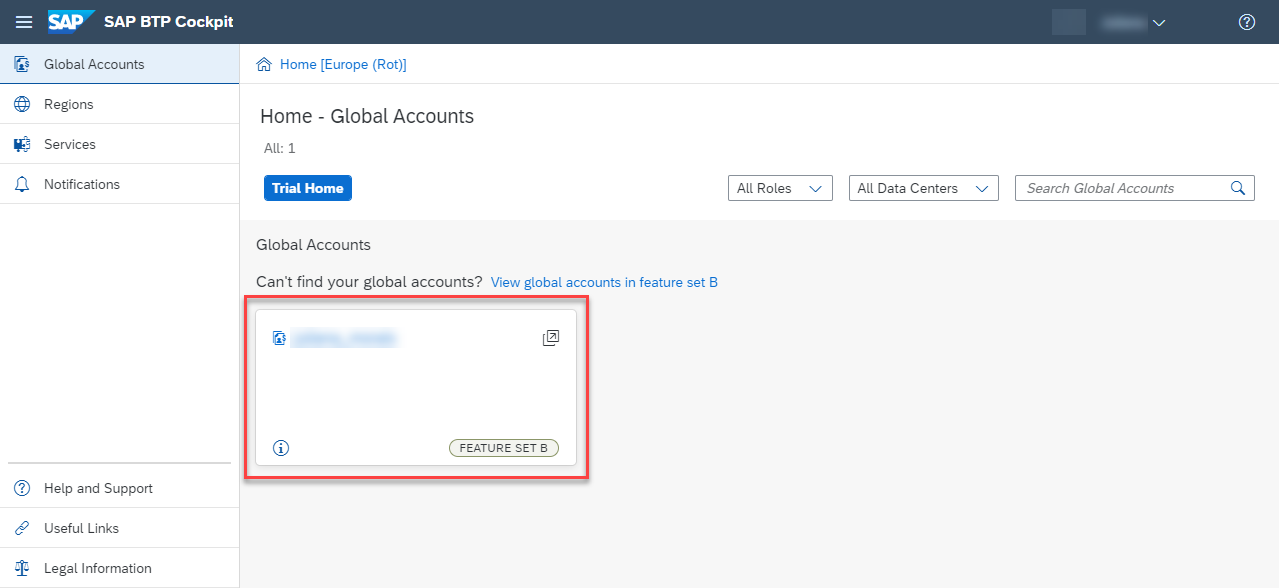Open global account in new window icon
This screenshot has height=588, width=1279.
click(551, 339)
